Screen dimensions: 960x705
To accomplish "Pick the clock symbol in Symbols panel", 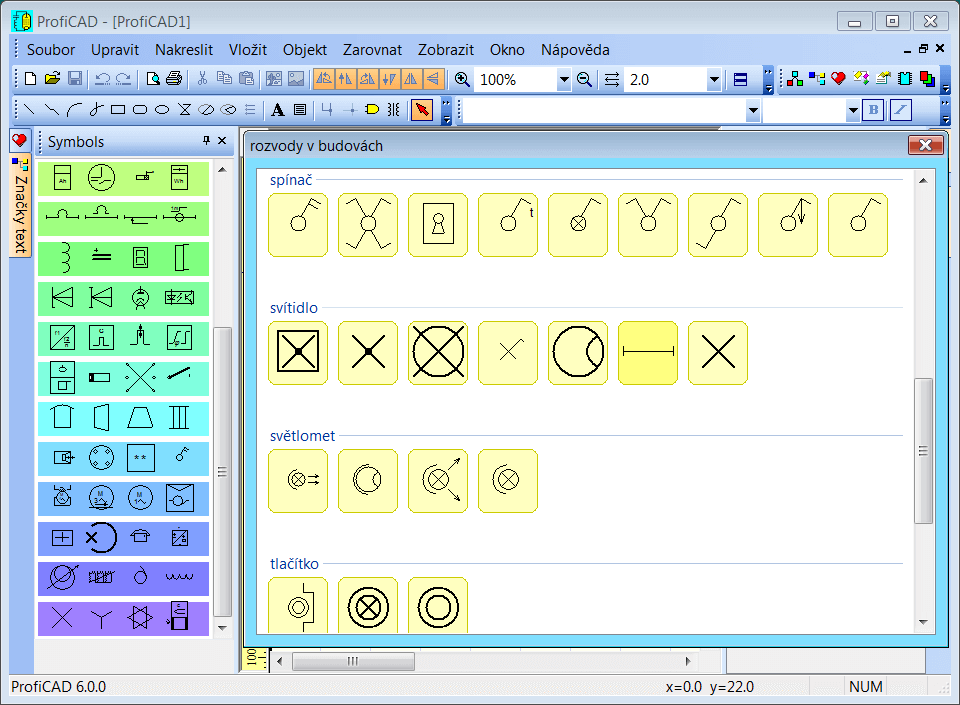I will click(x=101, y=178).
